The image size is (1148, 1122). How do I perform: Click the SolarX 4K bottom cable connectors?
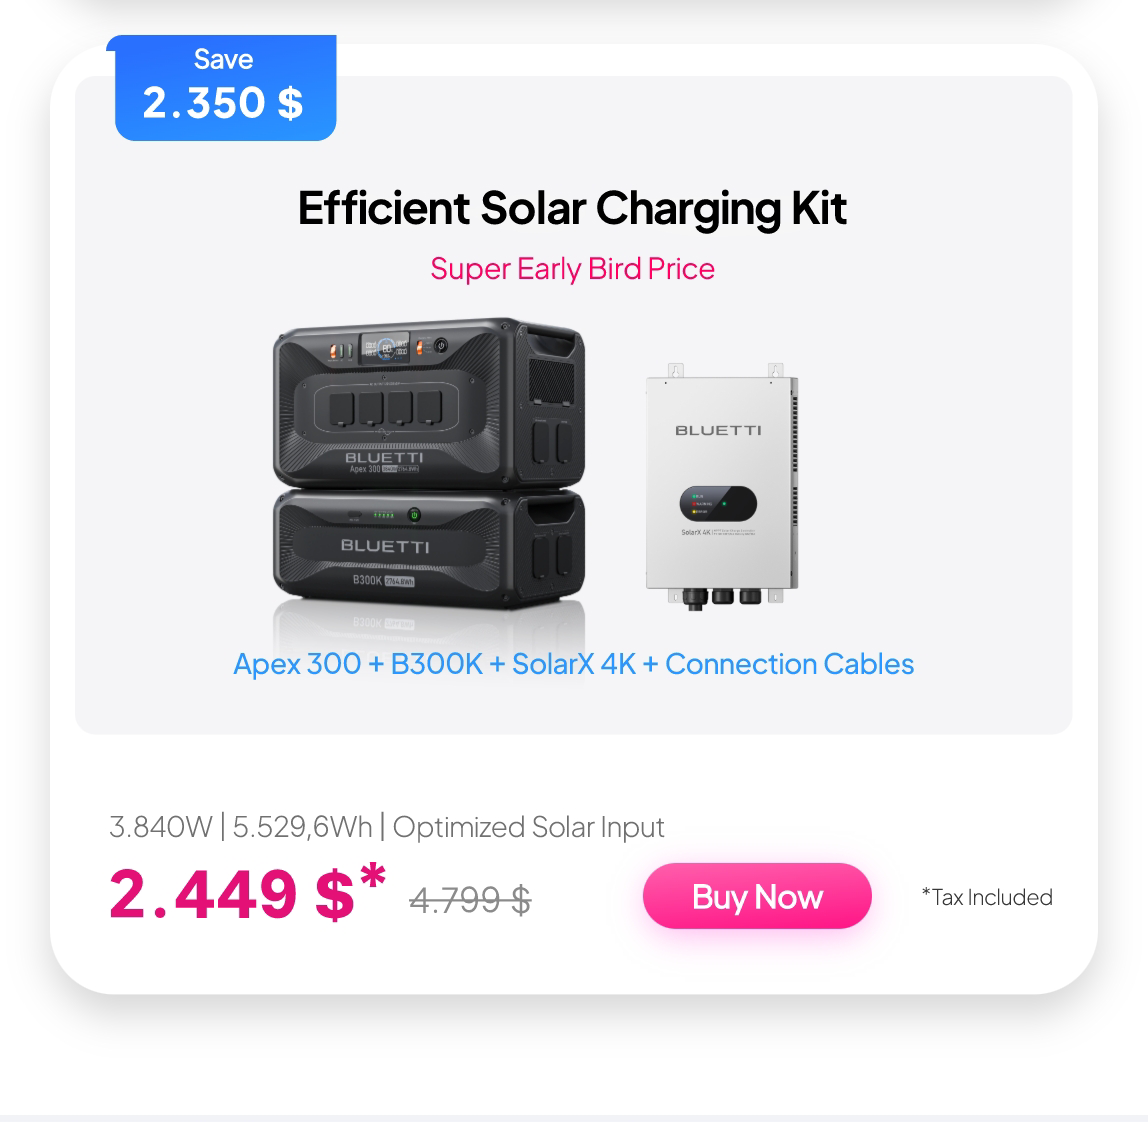(x=722, y=598)
